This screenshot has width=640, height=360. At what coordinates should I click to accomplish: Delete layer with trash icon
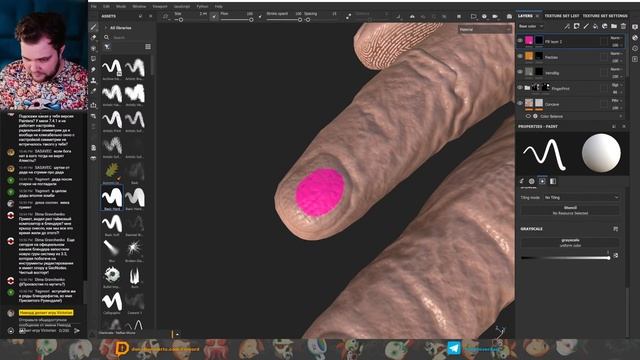623,26
